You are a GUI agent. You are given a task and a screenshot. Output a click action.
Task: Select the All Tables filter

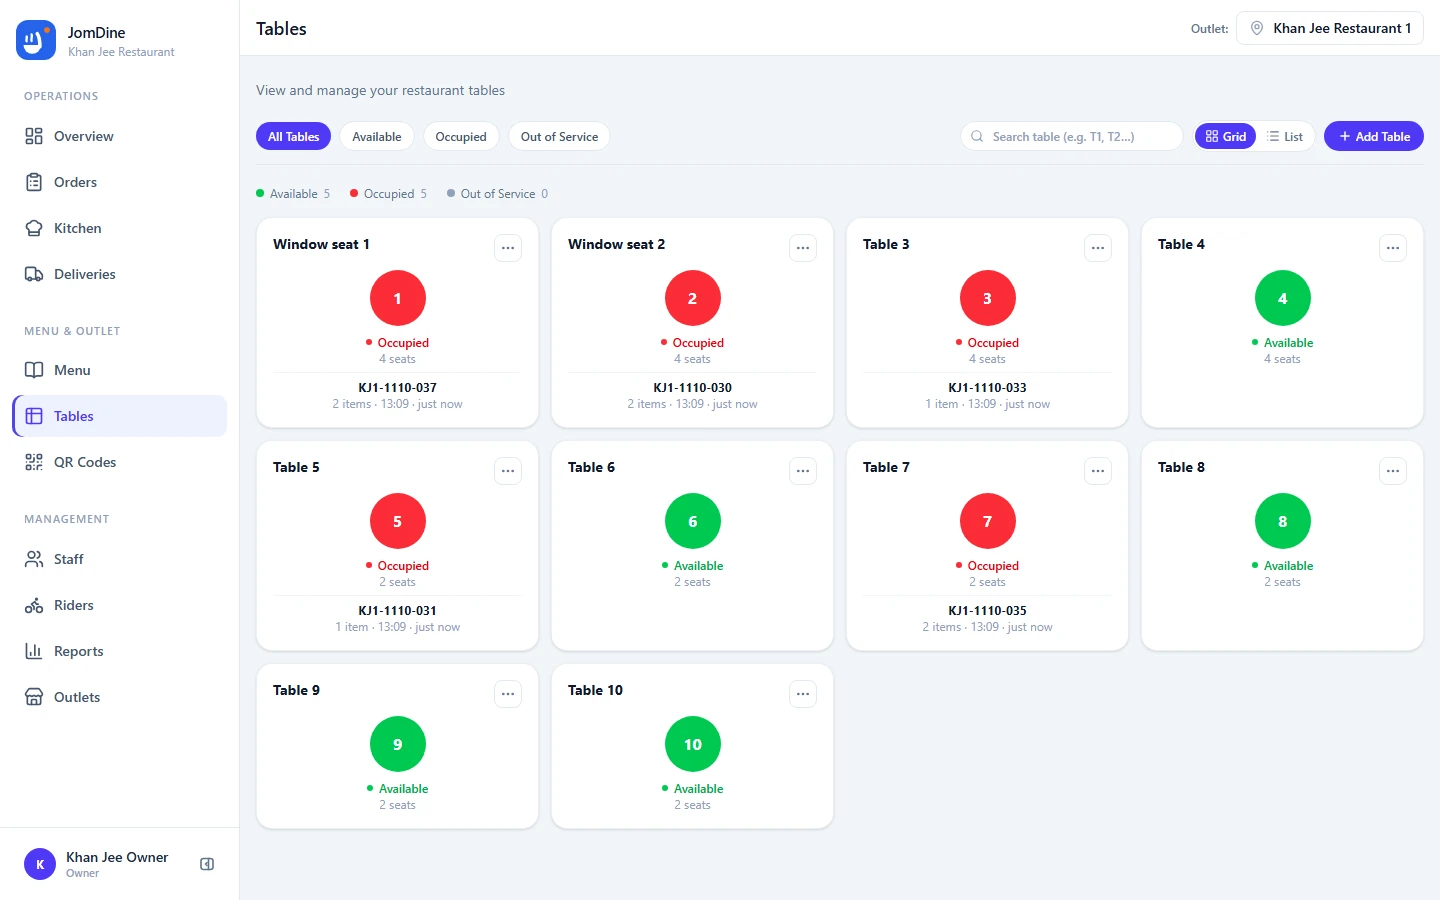[293, 136]
